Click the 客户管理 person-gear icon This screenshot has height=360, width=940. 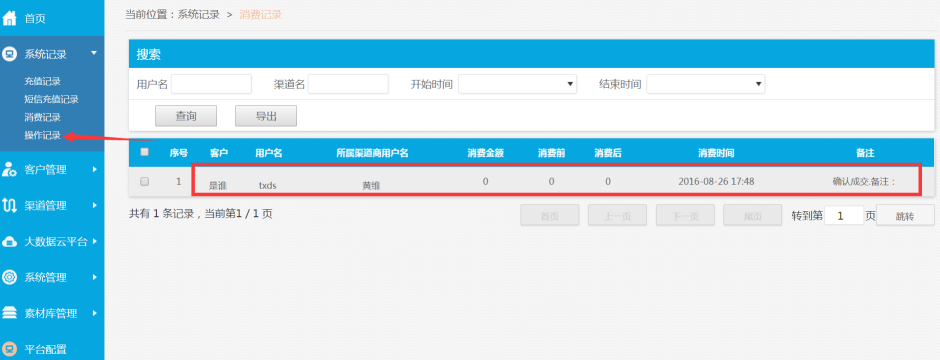pos(10,170)
